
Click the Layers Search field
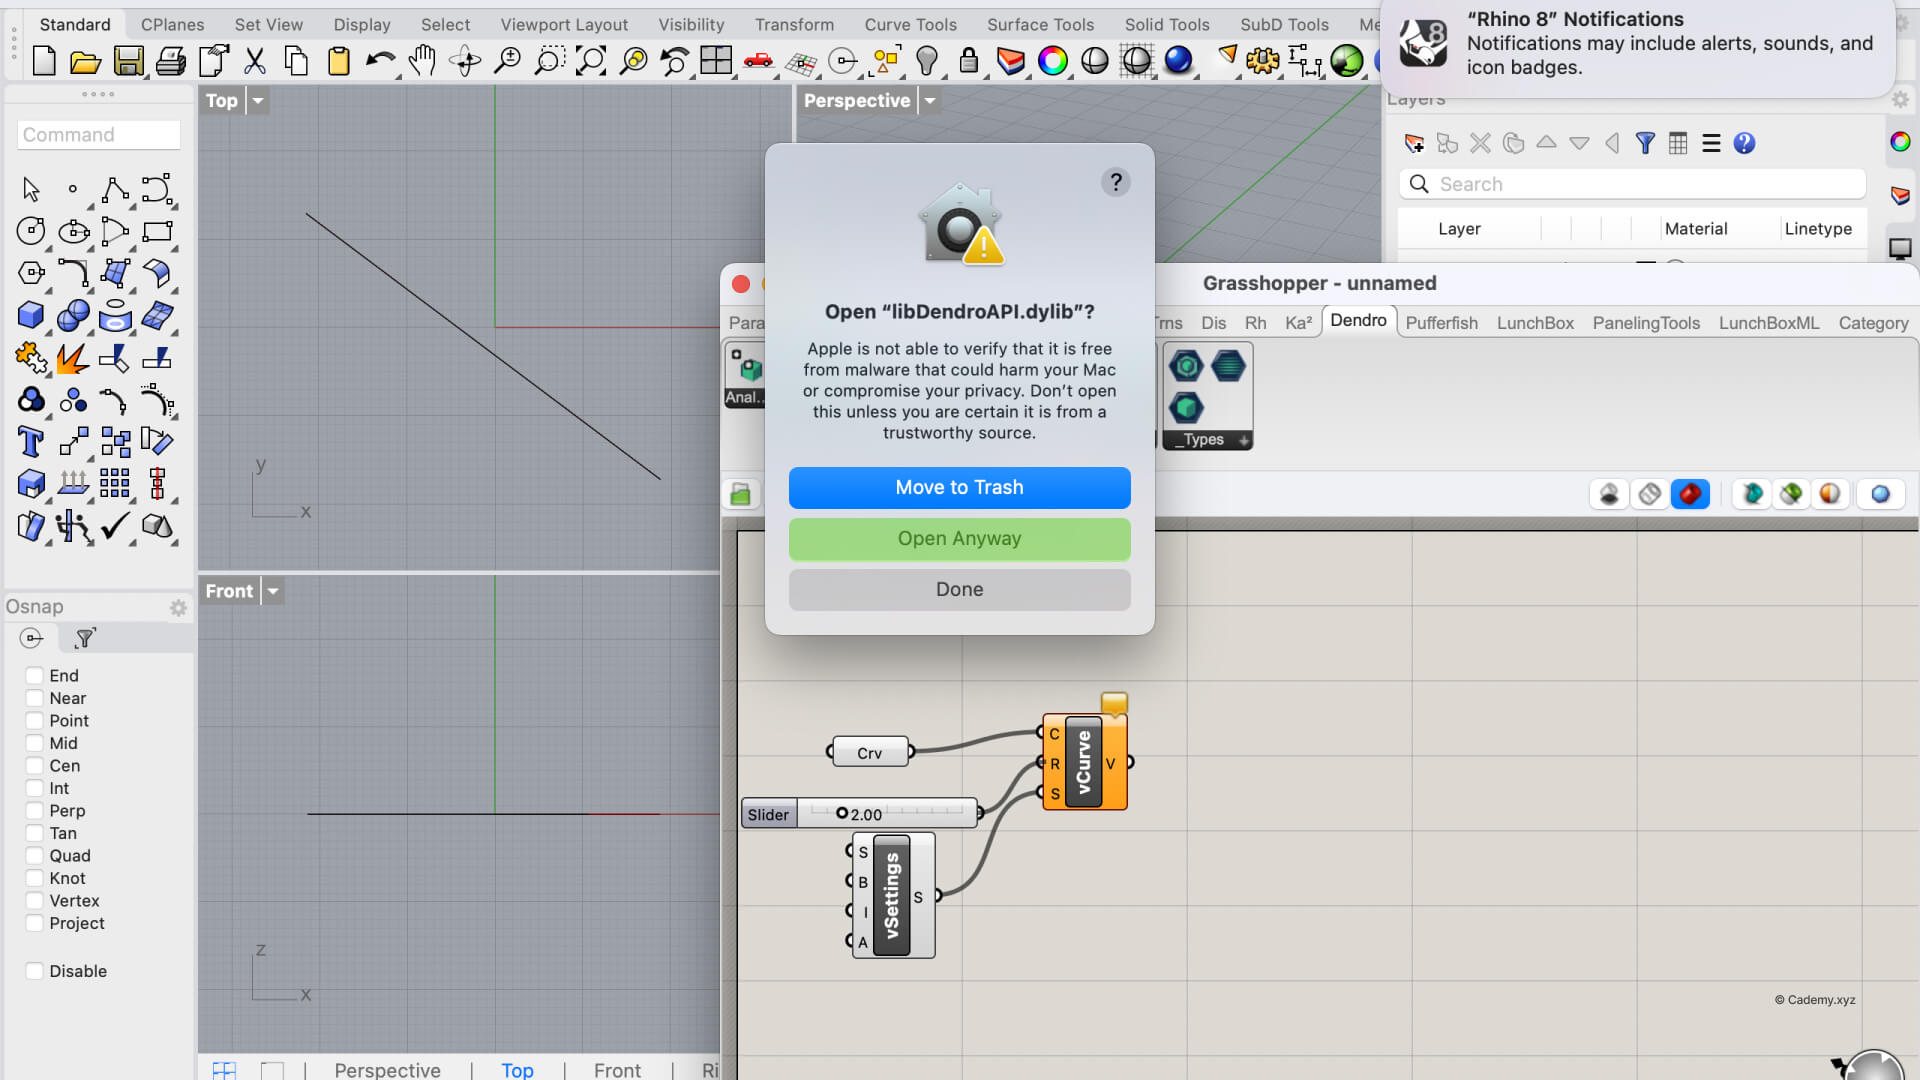point(1632,184)
